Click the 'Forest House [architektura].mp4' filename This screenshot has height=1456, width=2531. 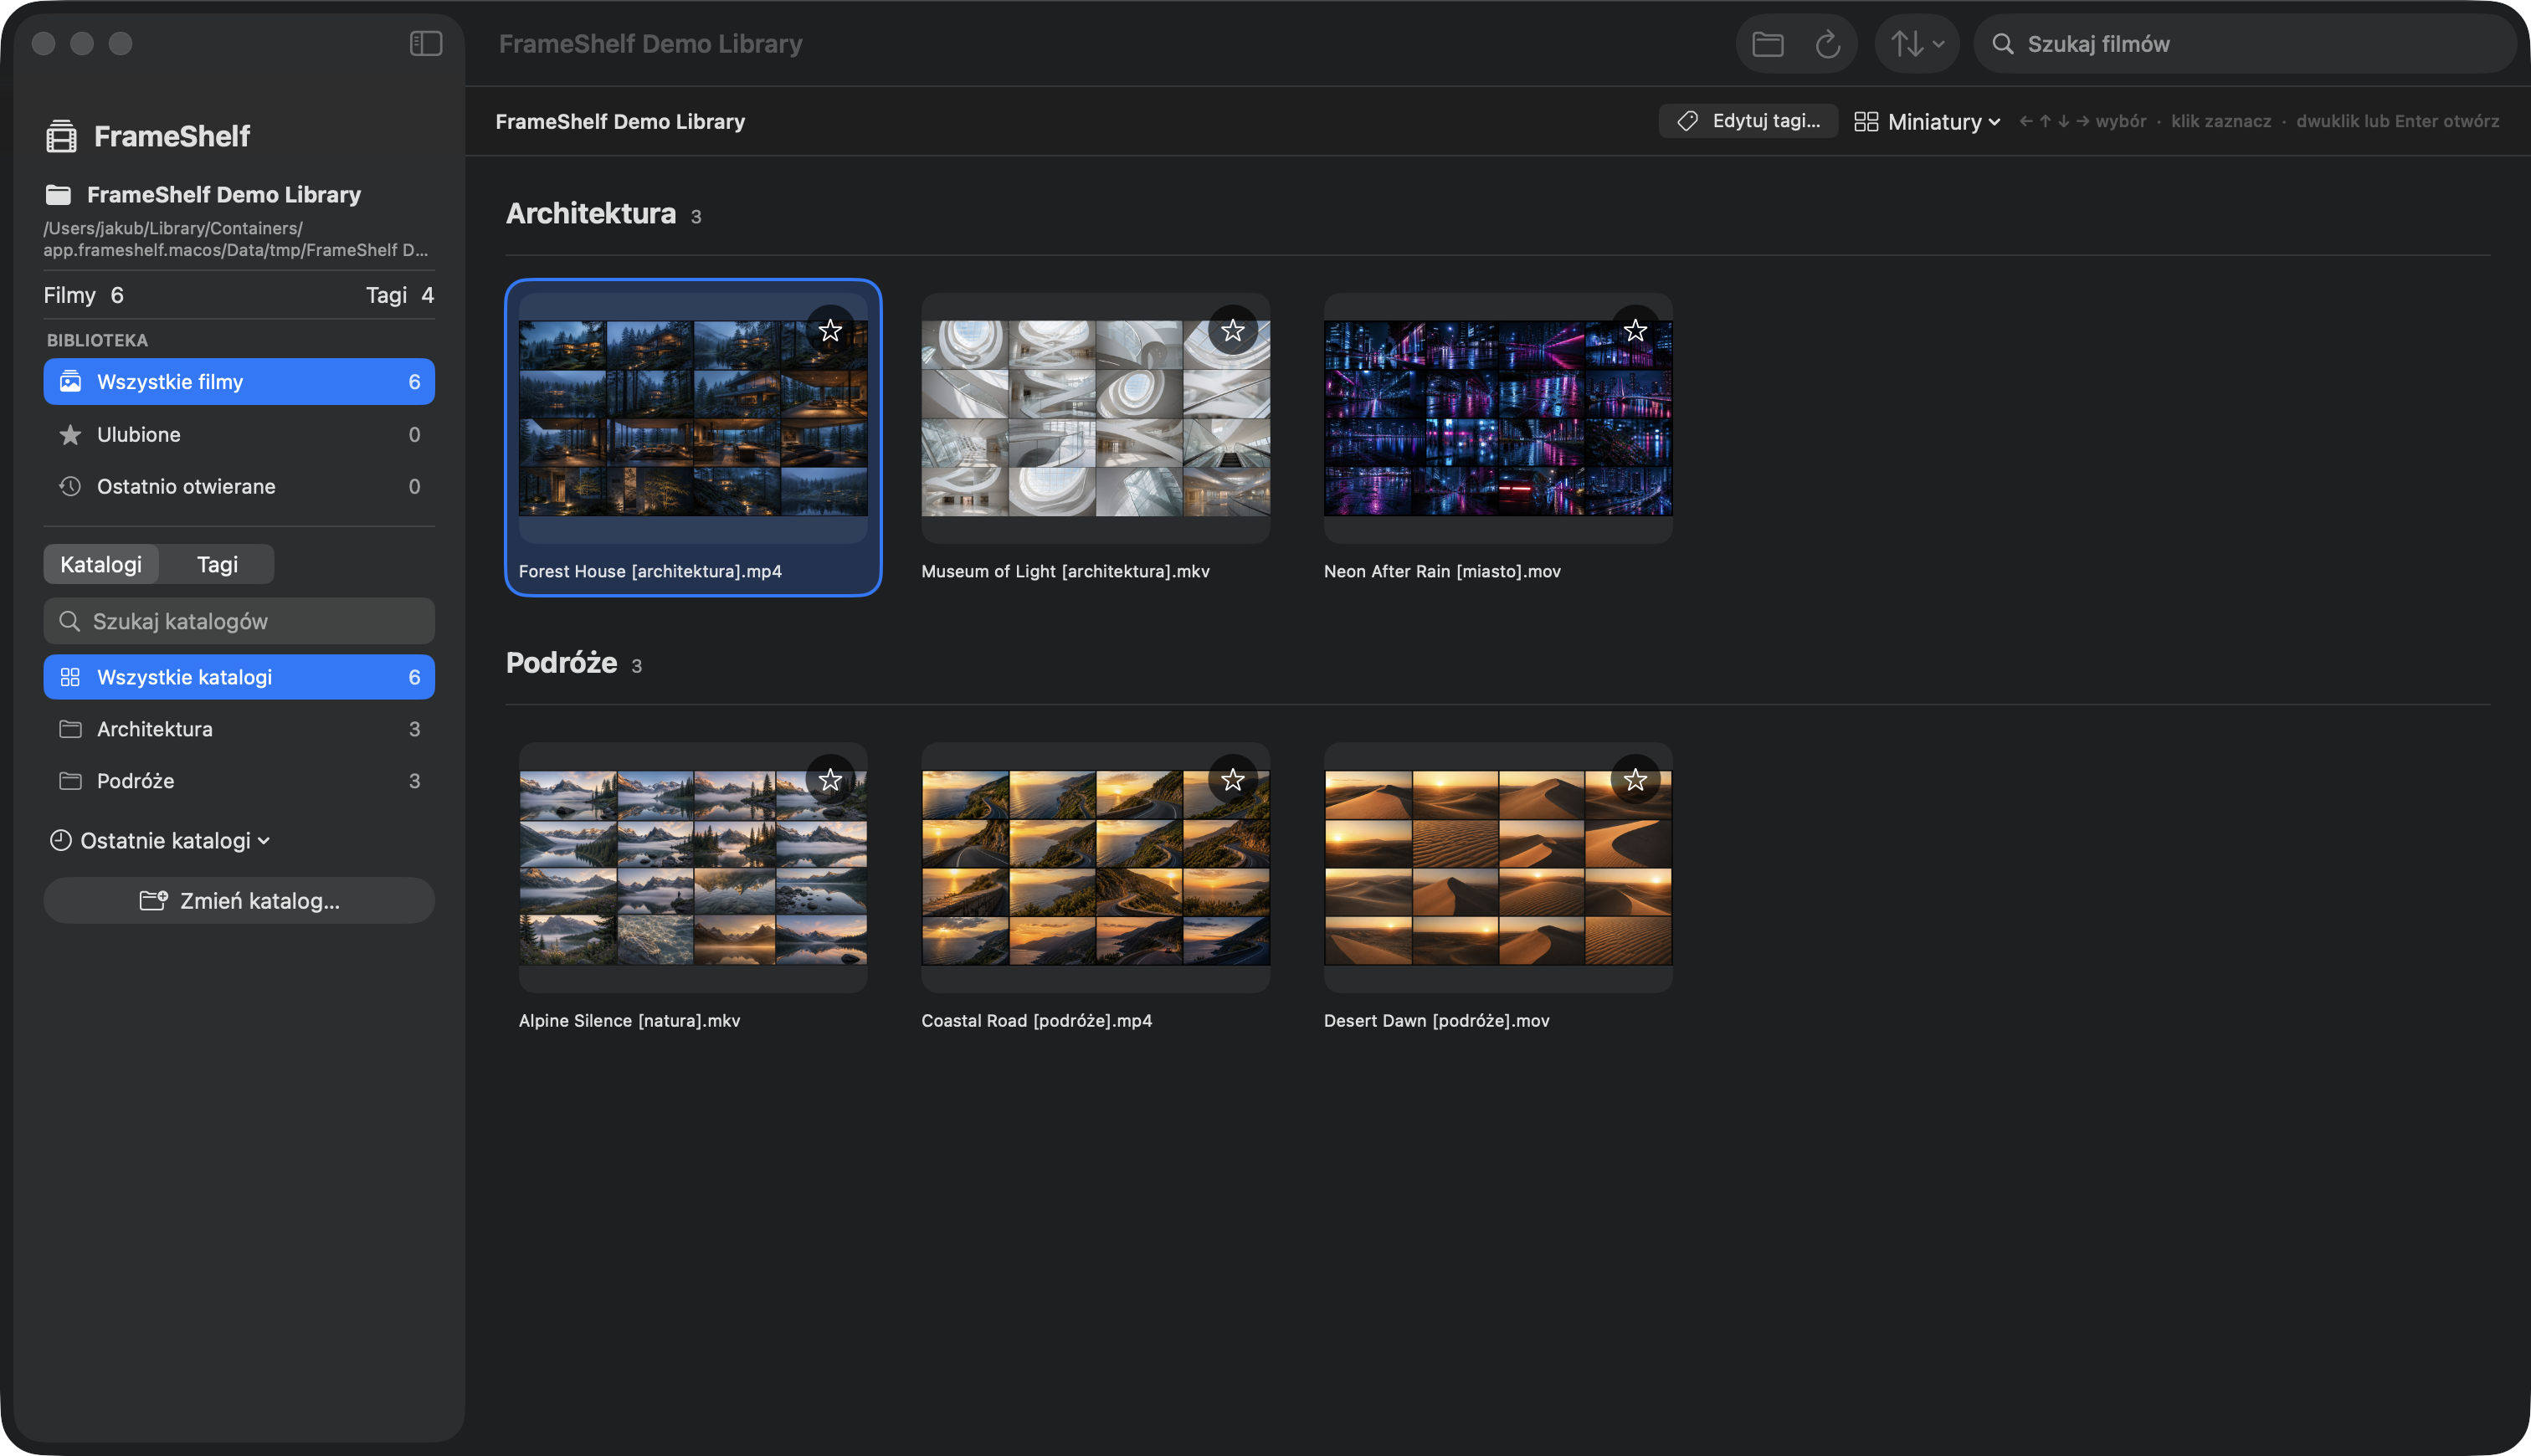[x=650, y=571]
